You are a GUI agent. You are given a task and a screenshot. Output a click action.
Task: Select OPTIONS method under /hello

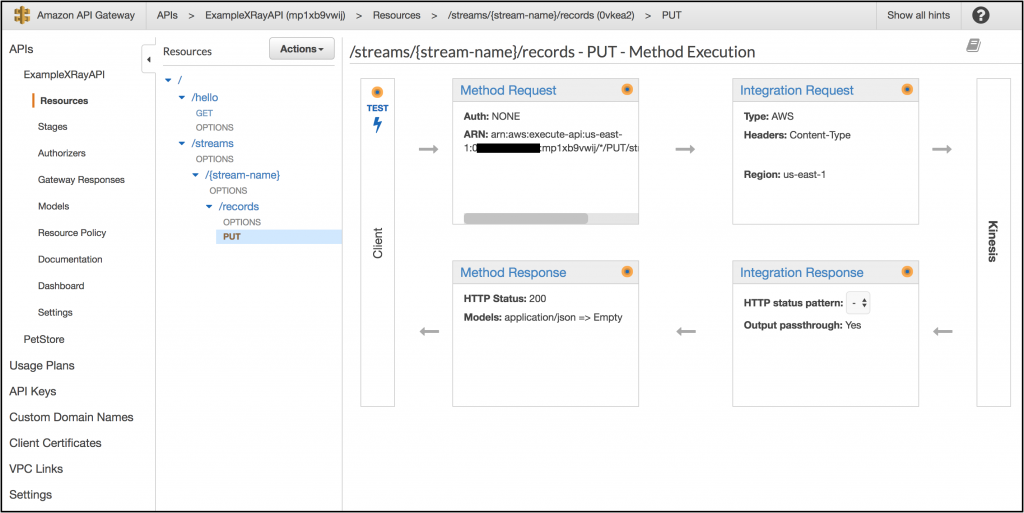point(214,127)
